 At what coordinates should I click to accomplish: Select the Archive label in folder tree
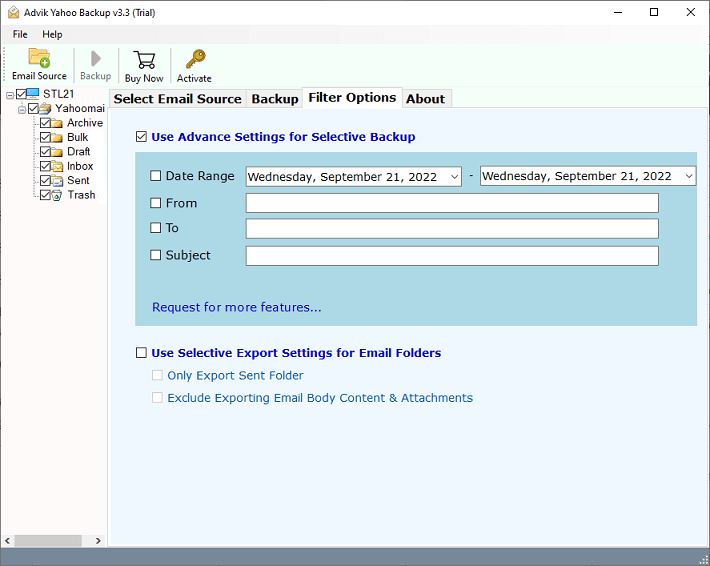click(85, 123)
